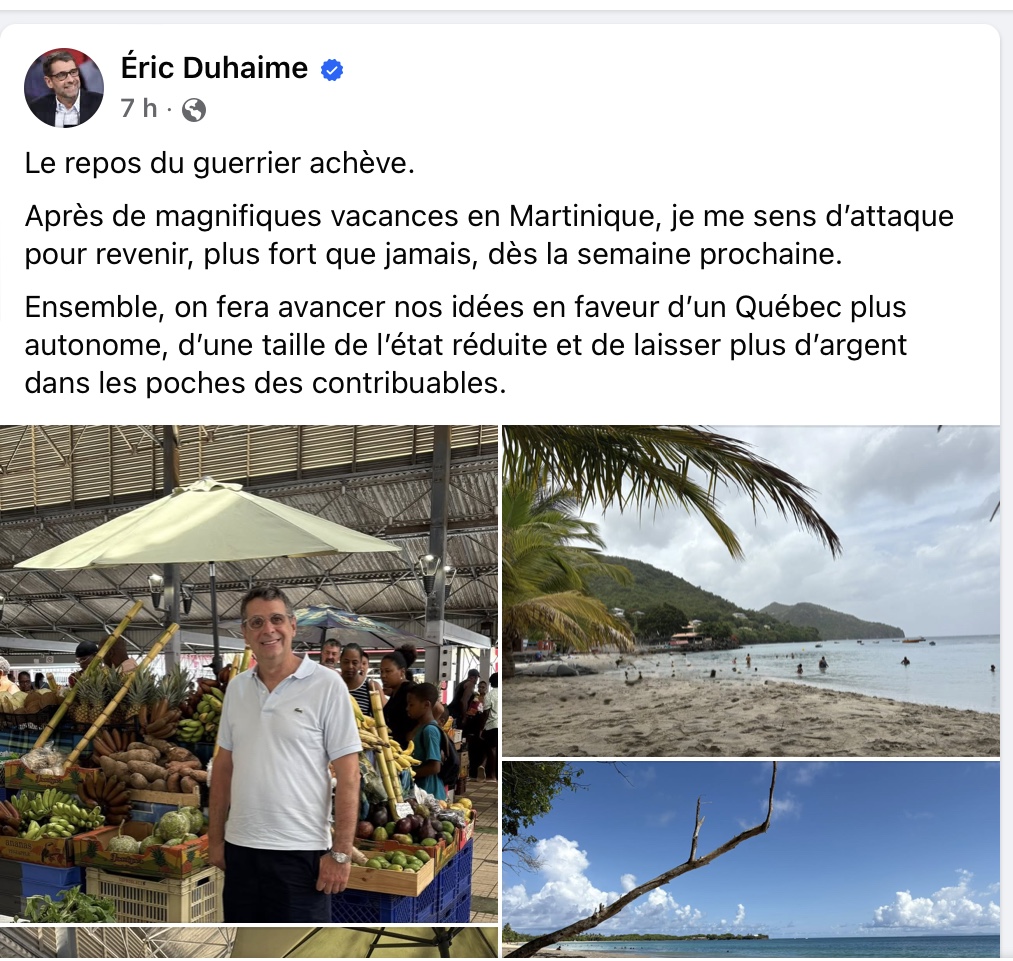Open the post via "7 h" timestamp

(x=139, y=108)
